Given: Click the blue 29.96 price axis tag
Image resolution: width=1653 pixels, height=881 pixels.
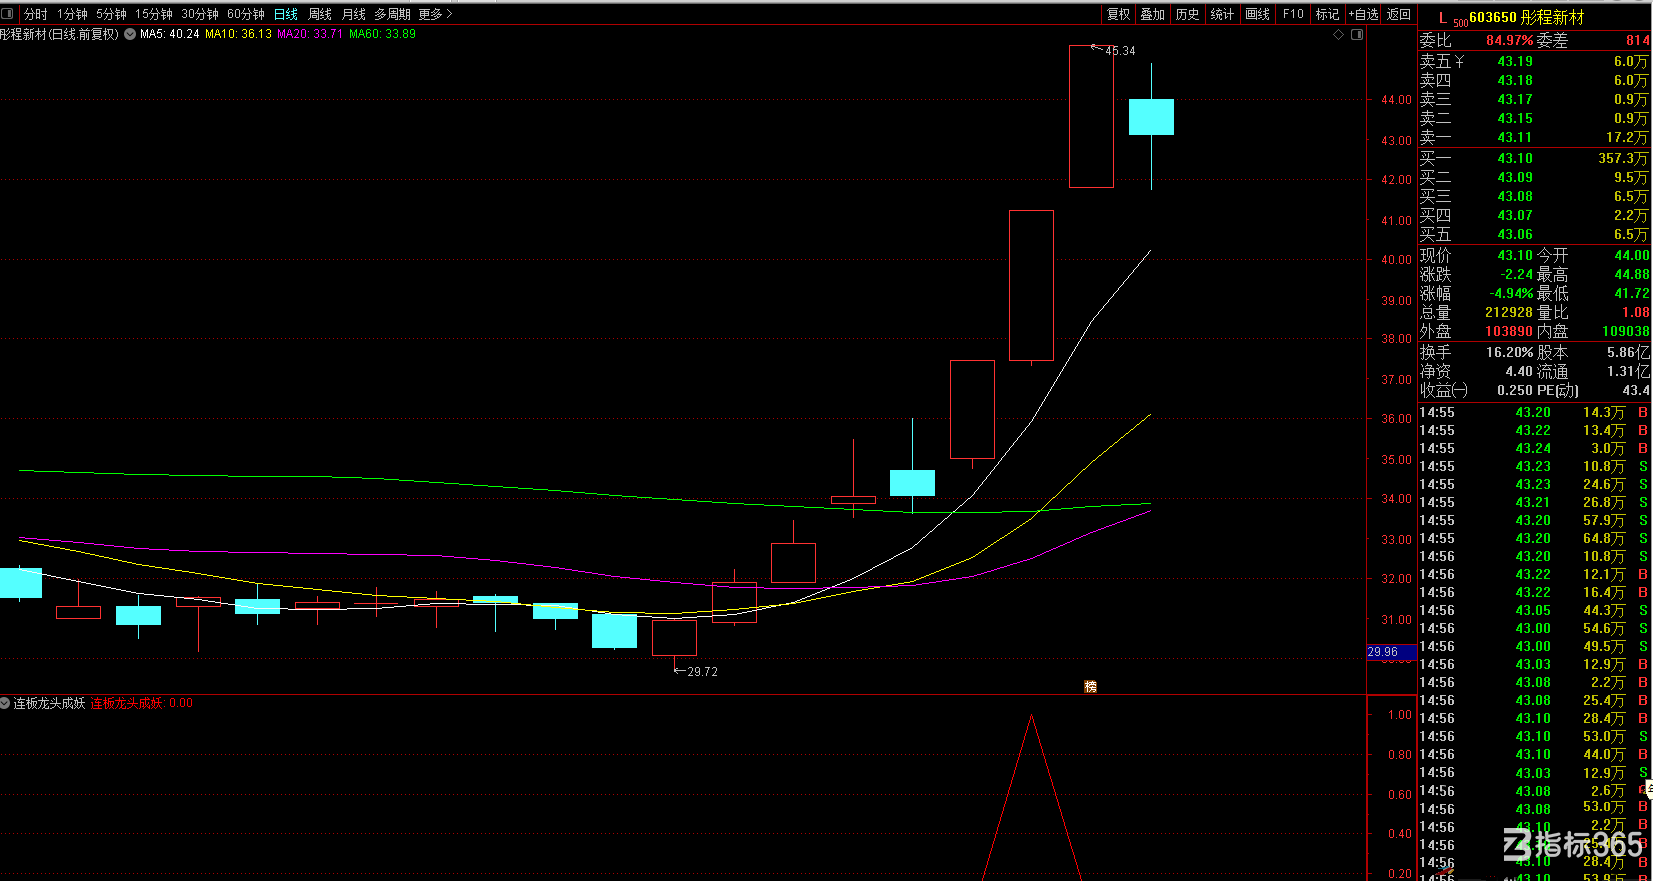Looking at the screenshot, I should coord(1391,652).
